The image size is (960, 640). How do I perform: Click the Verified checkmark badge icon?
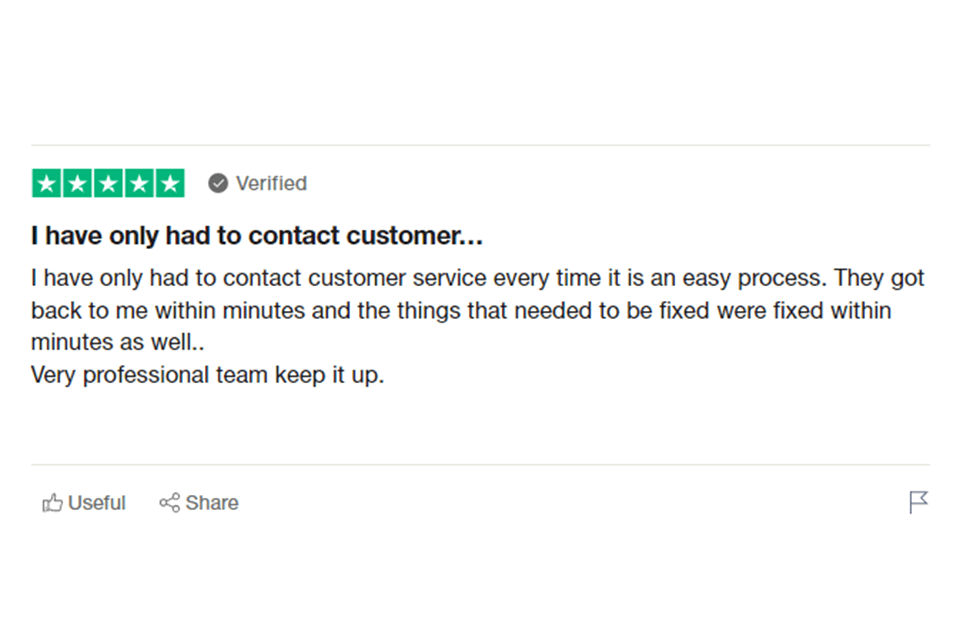pyautogui.click(x=218, y=183)
